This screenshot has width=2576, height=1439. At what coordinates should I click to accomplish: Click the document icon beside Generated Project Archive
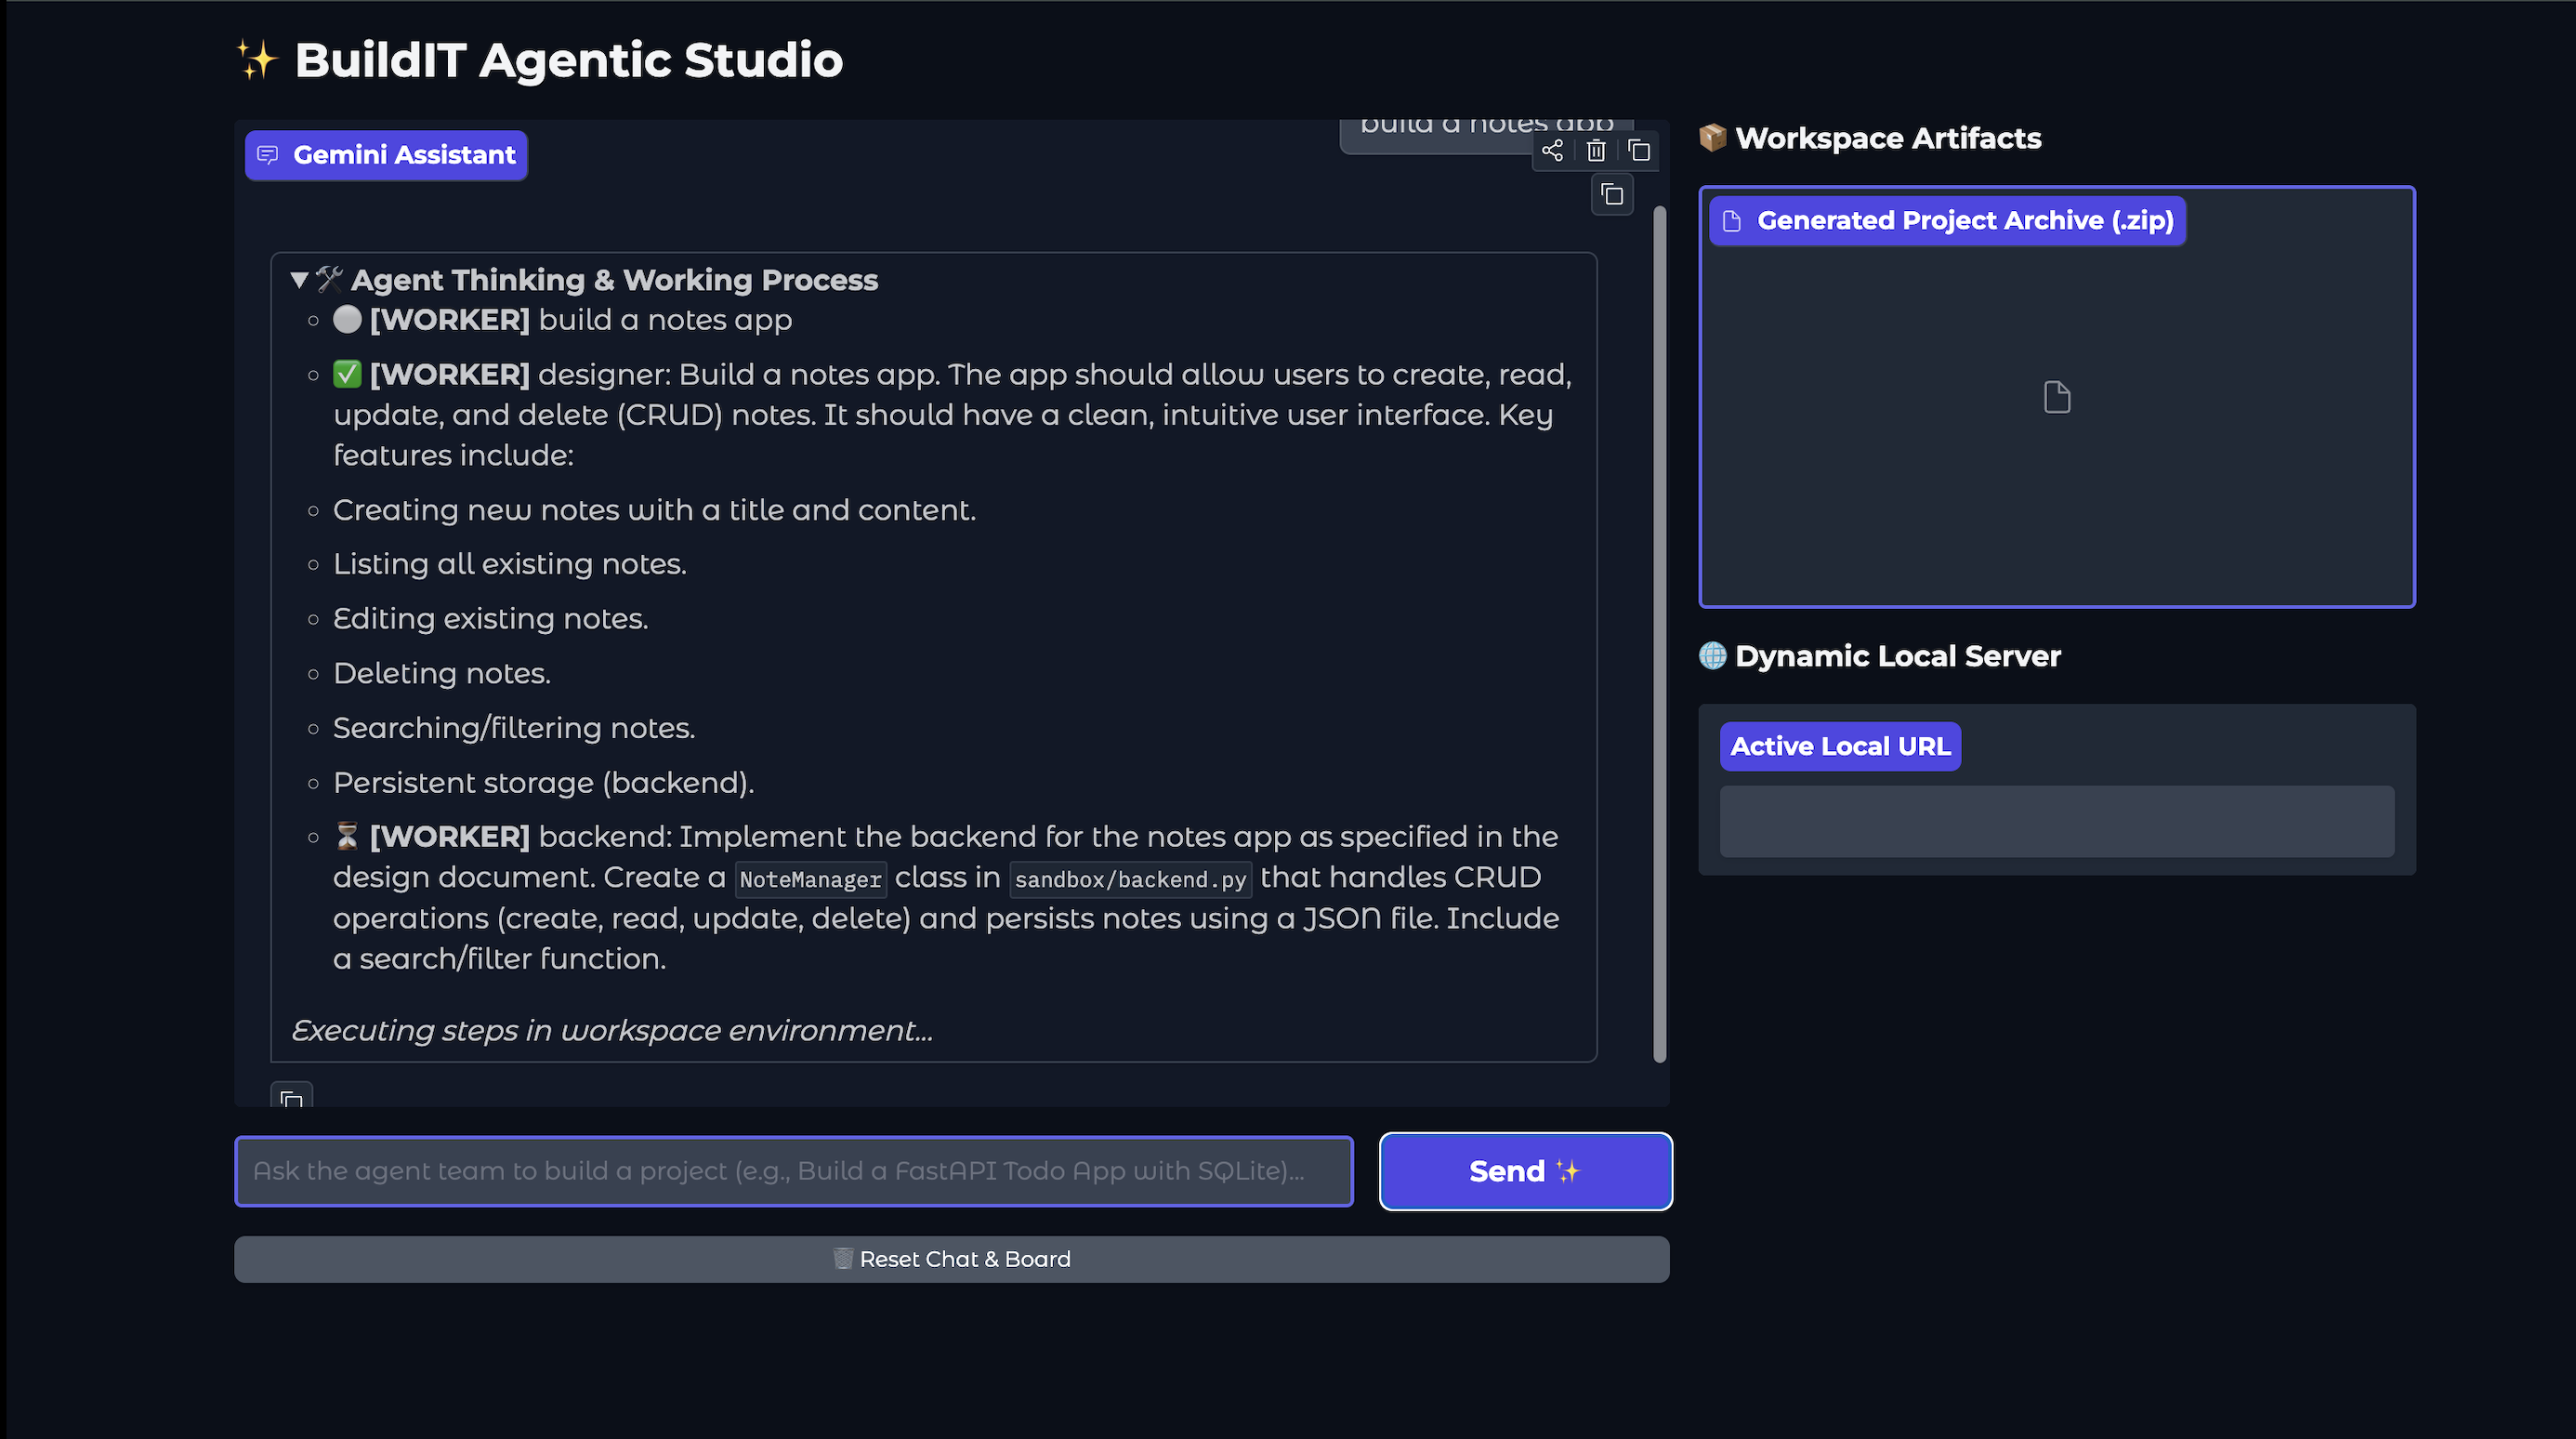click(x=1732, y=221)
